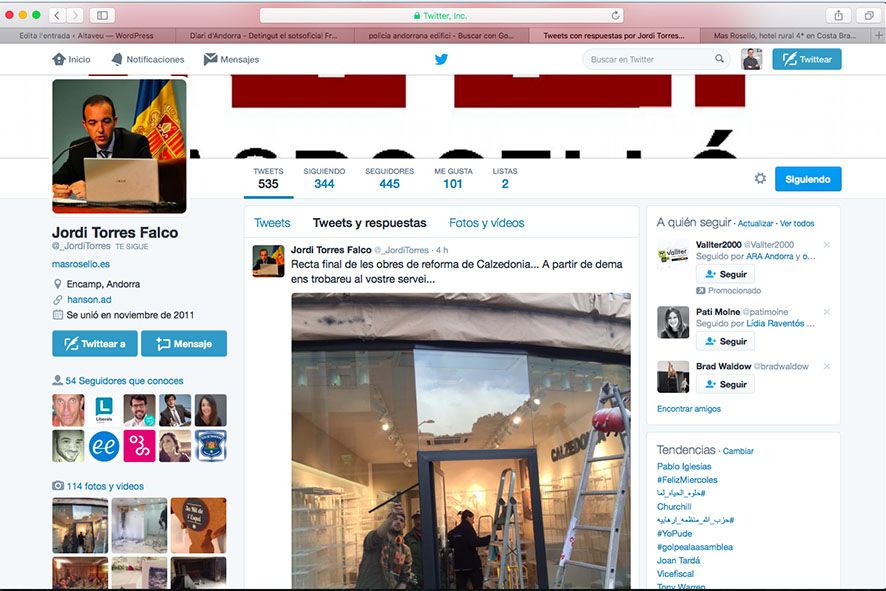Viewport: 886px width, 591px height.
Task: Go back with Safari back arrow
Action: [54, 15]
